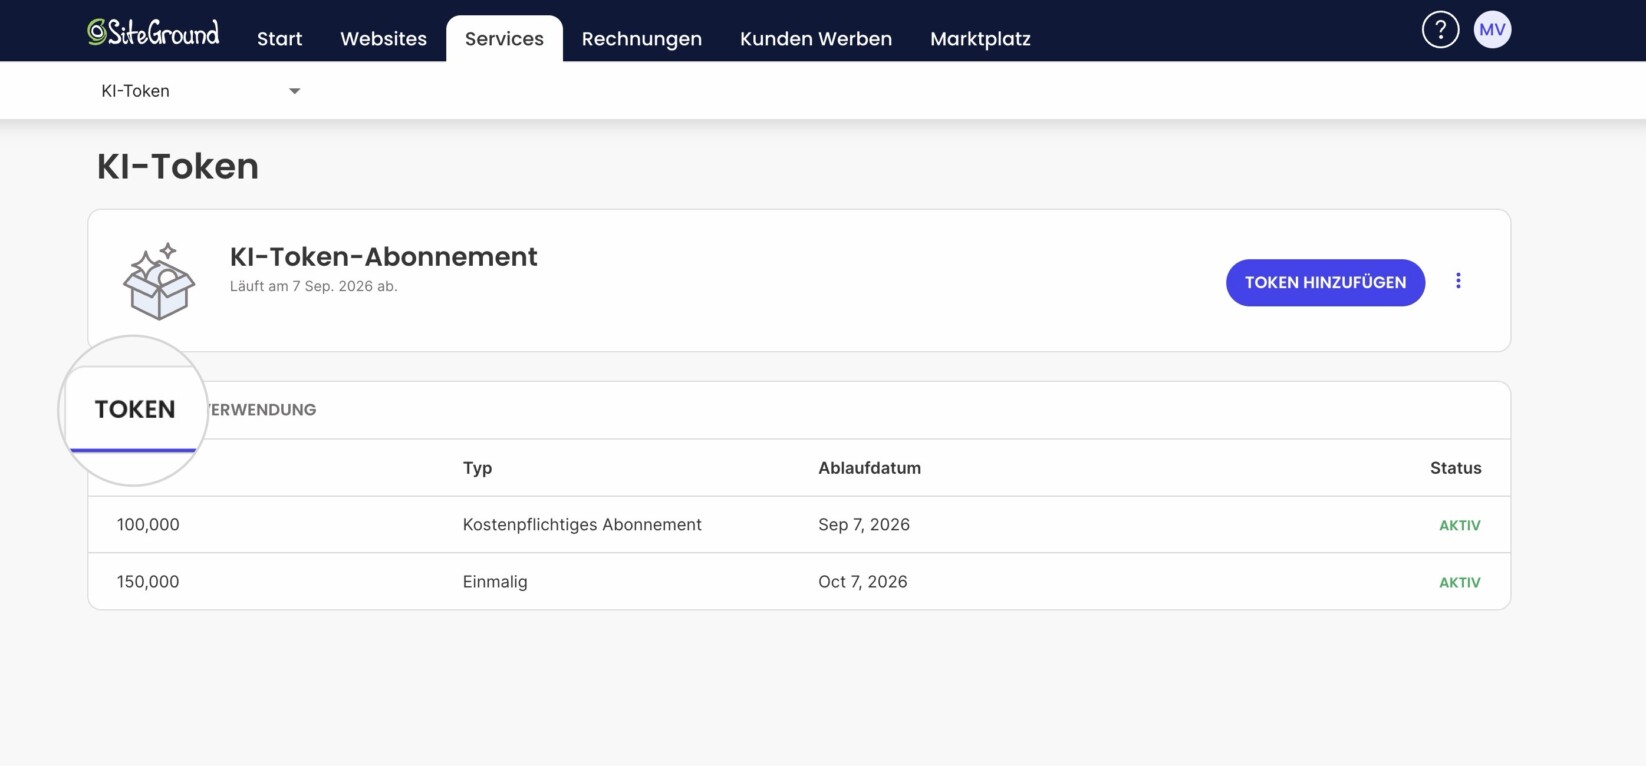
Task: Select the Services navigation tab
Action: tap(504, 39)
